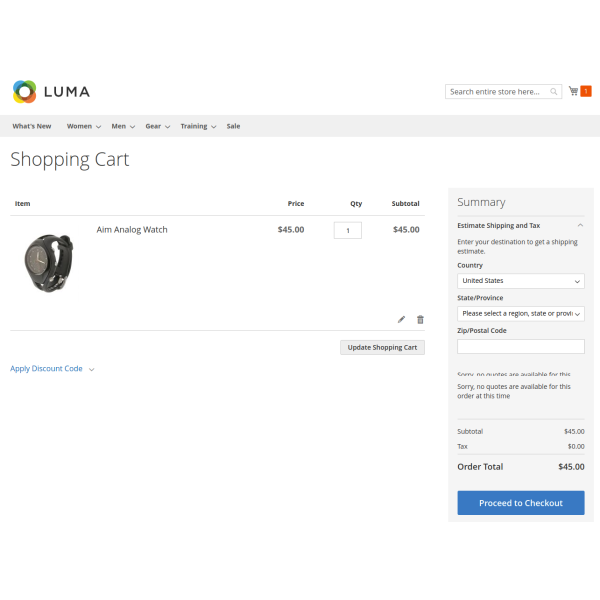Open the Men menu
This screenshot has width=600, height=600.
119,126
